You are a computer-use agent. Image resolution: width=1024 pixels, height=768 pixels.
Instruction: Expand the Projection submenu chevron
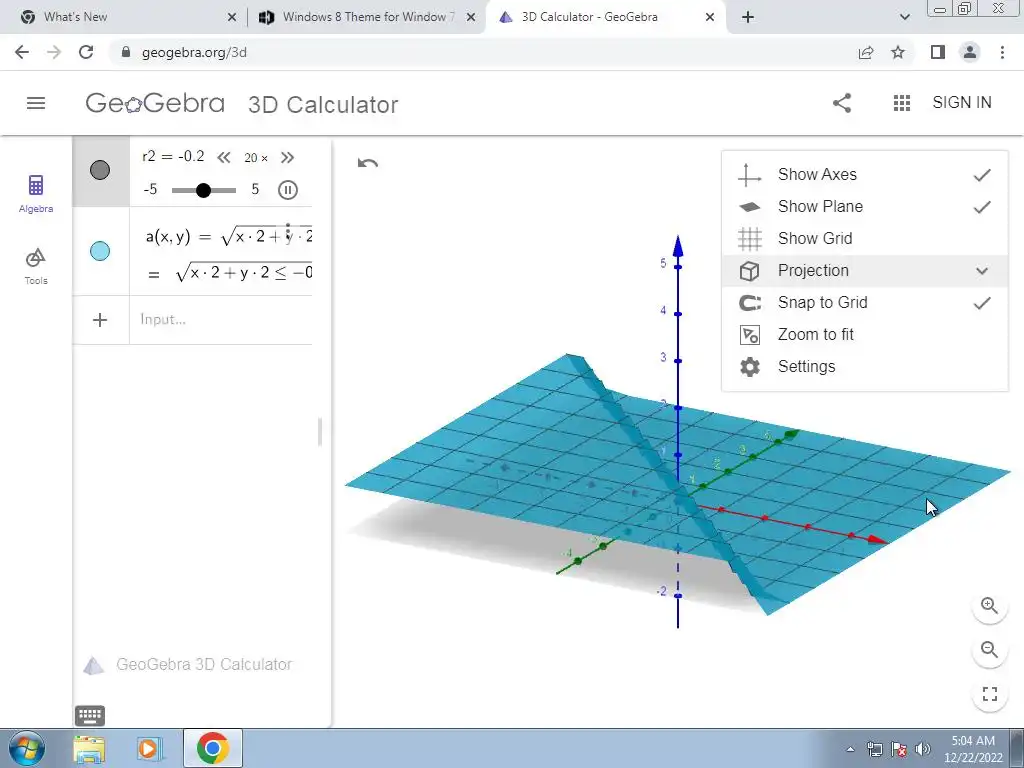click(982, 271)
